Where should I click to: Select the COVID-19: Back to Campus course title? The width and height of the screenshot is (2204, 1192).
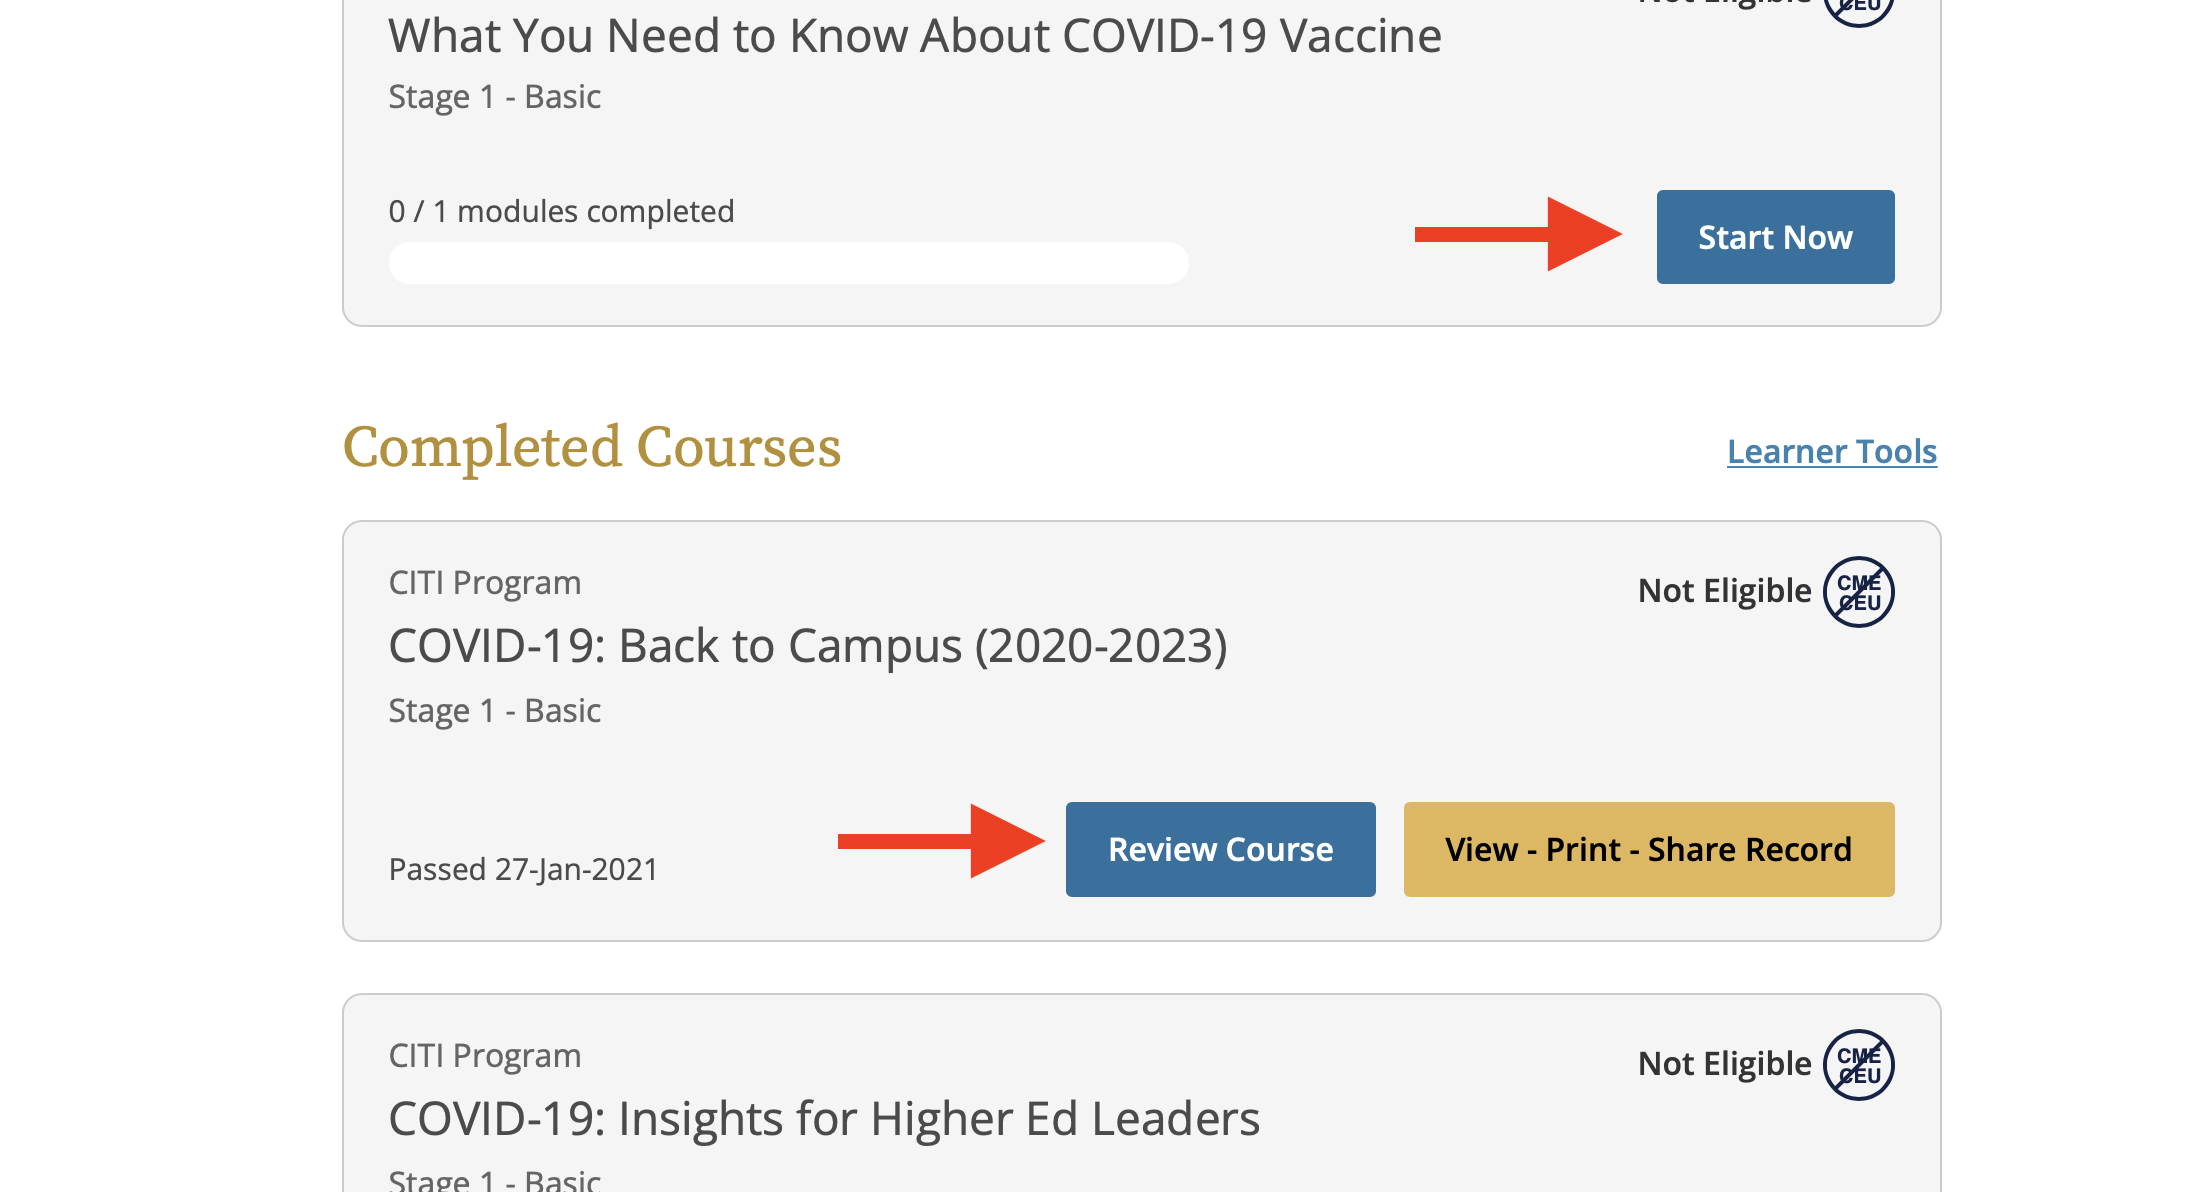(x=807, y=646)
